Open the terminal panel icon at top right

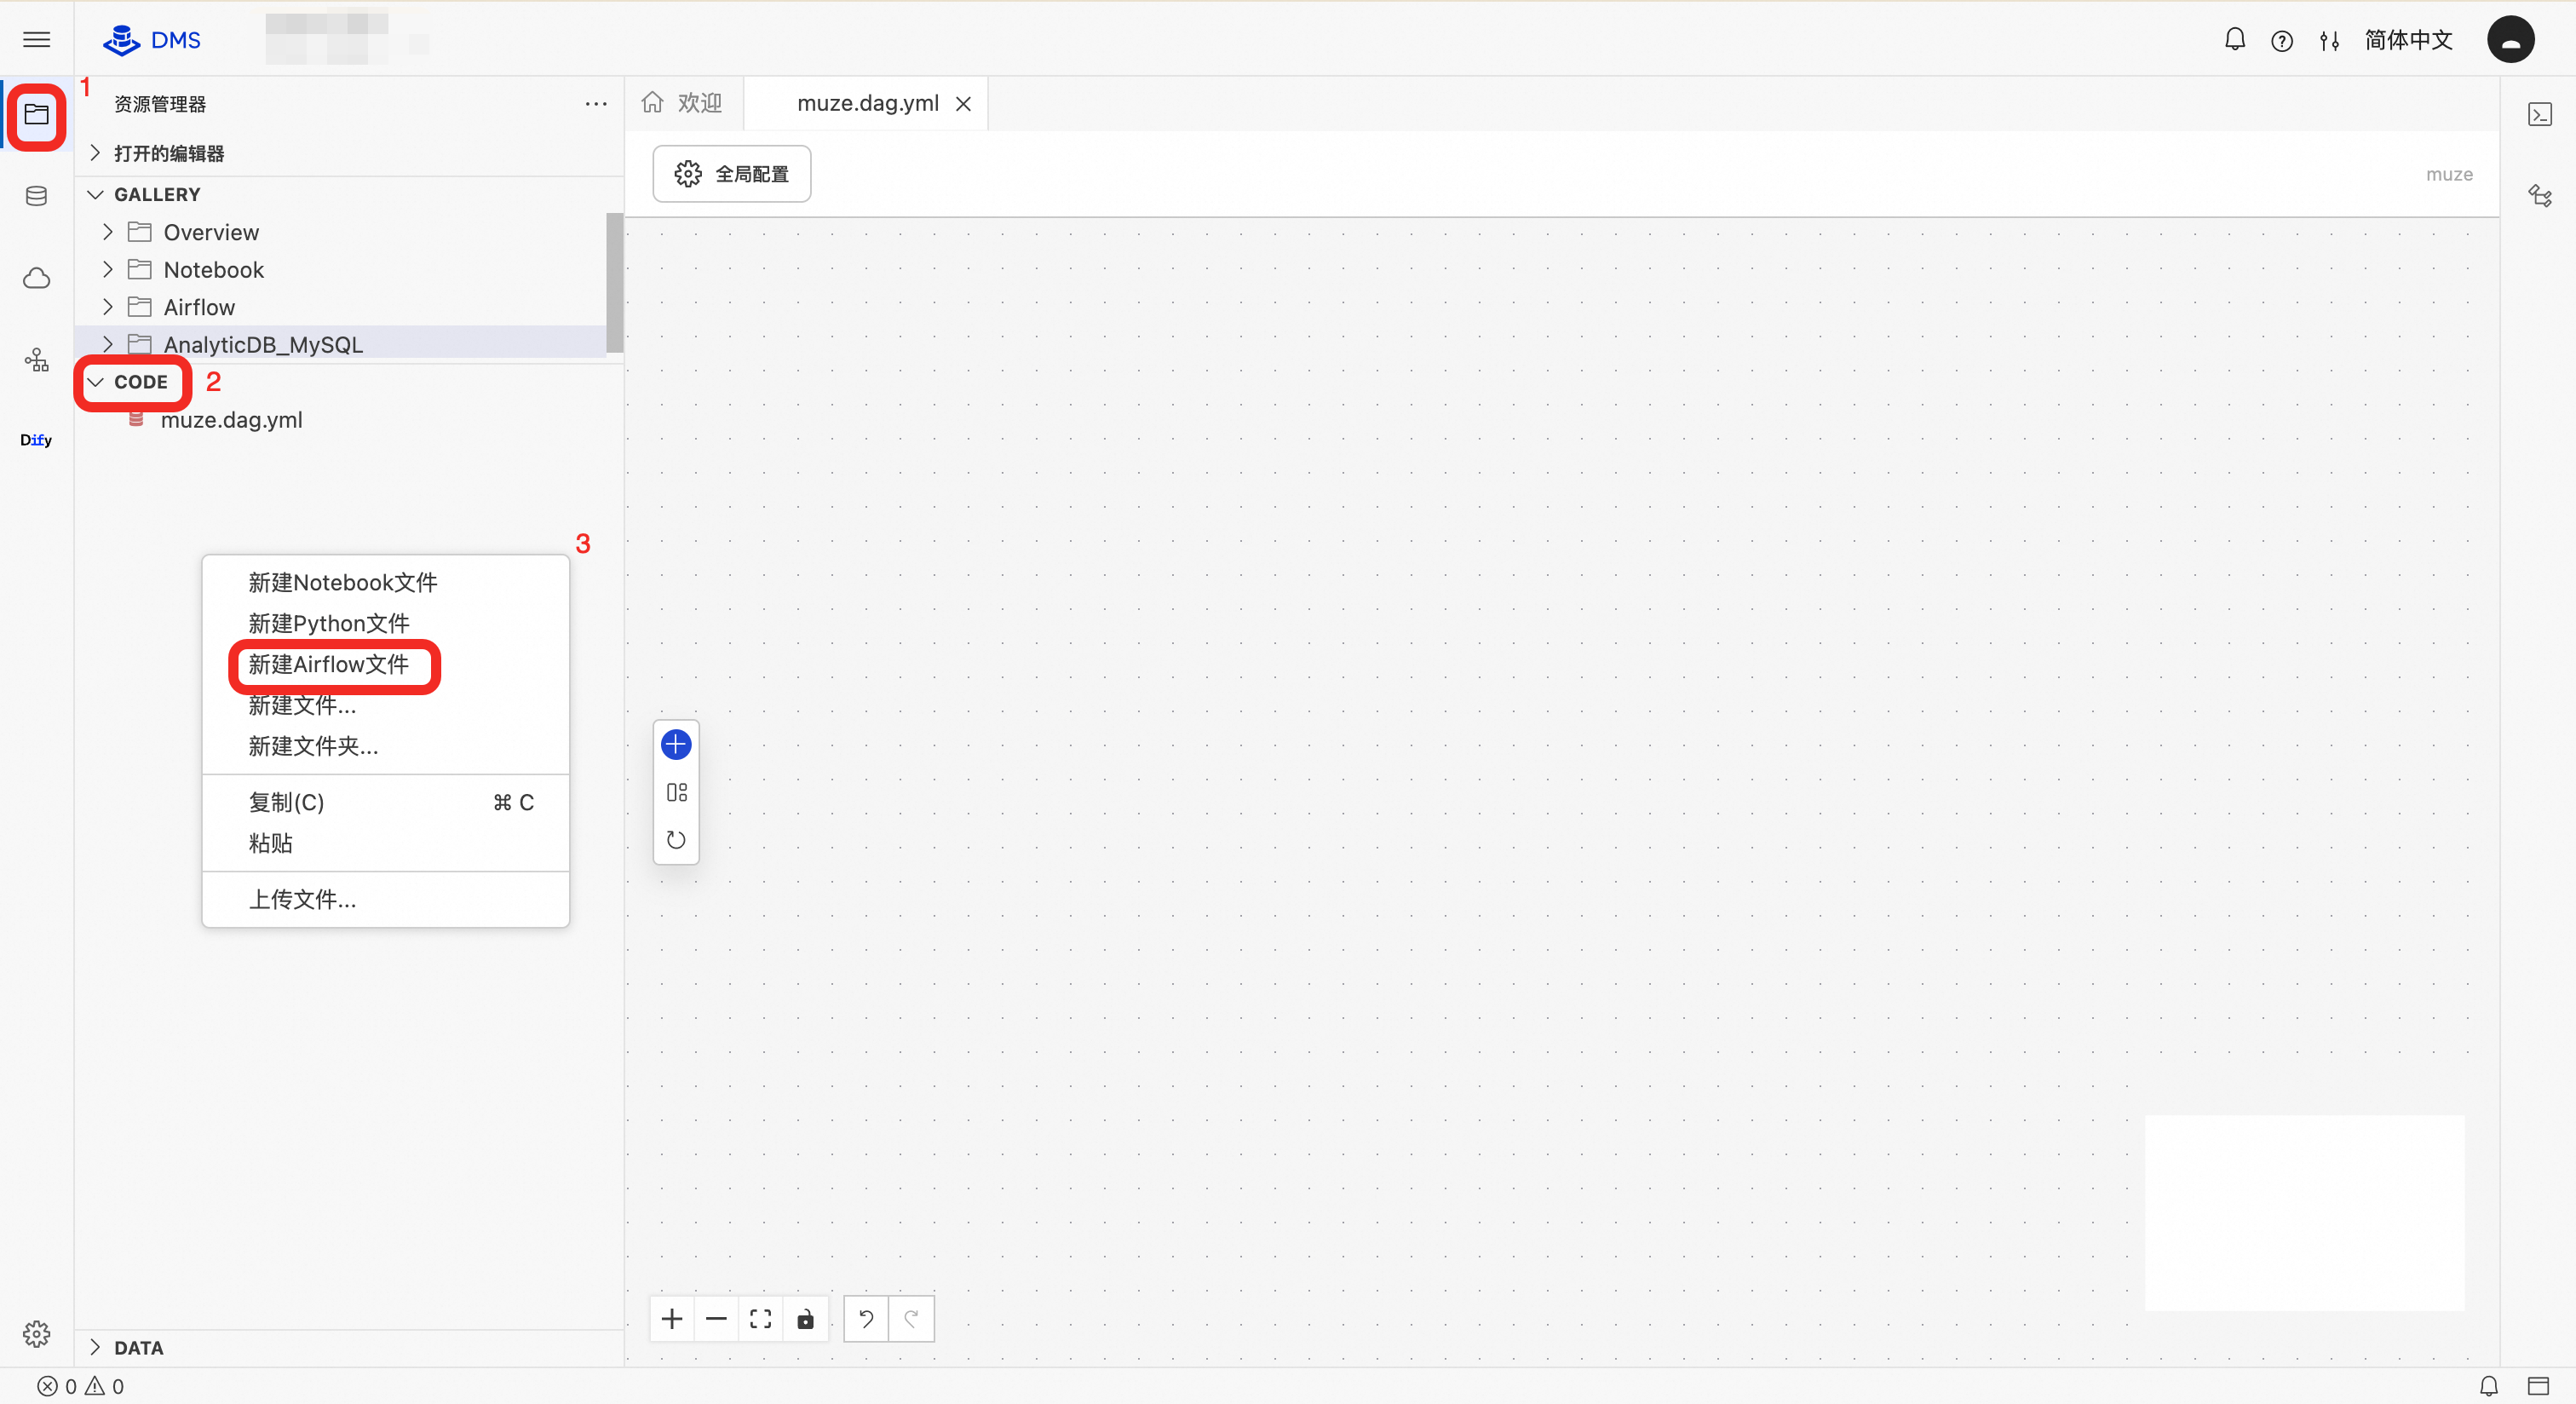[x=2540, y=114]
